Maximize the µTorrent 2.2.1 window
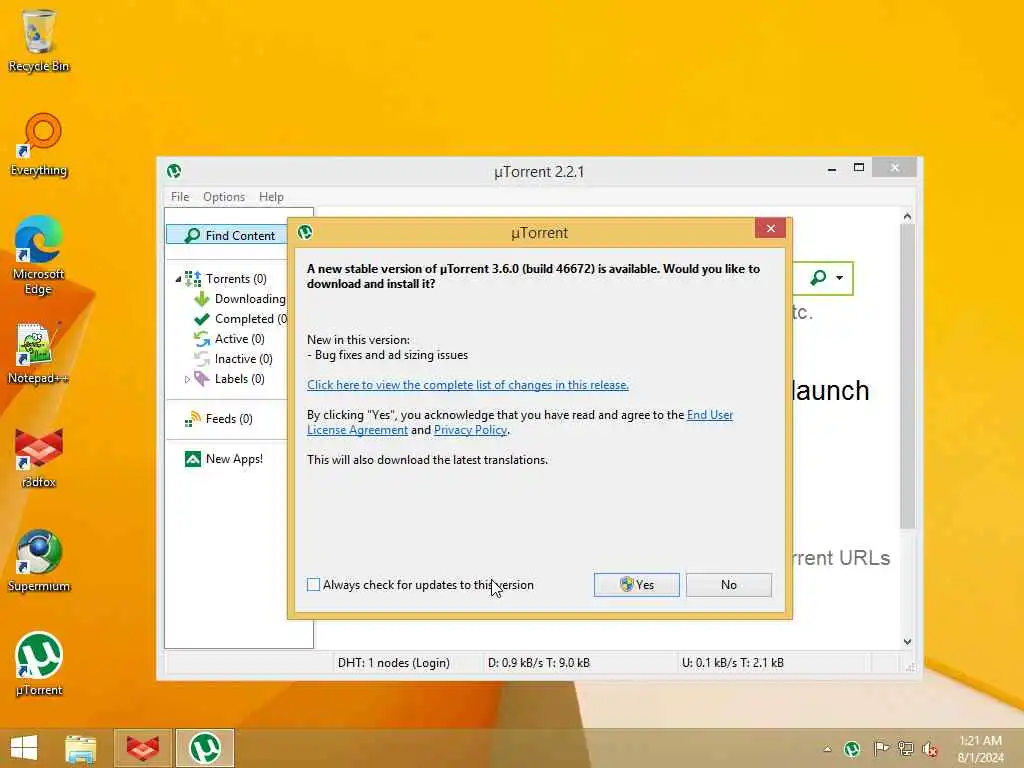The height and width of the screenshot is (768, 1024). tap(859, 168)
